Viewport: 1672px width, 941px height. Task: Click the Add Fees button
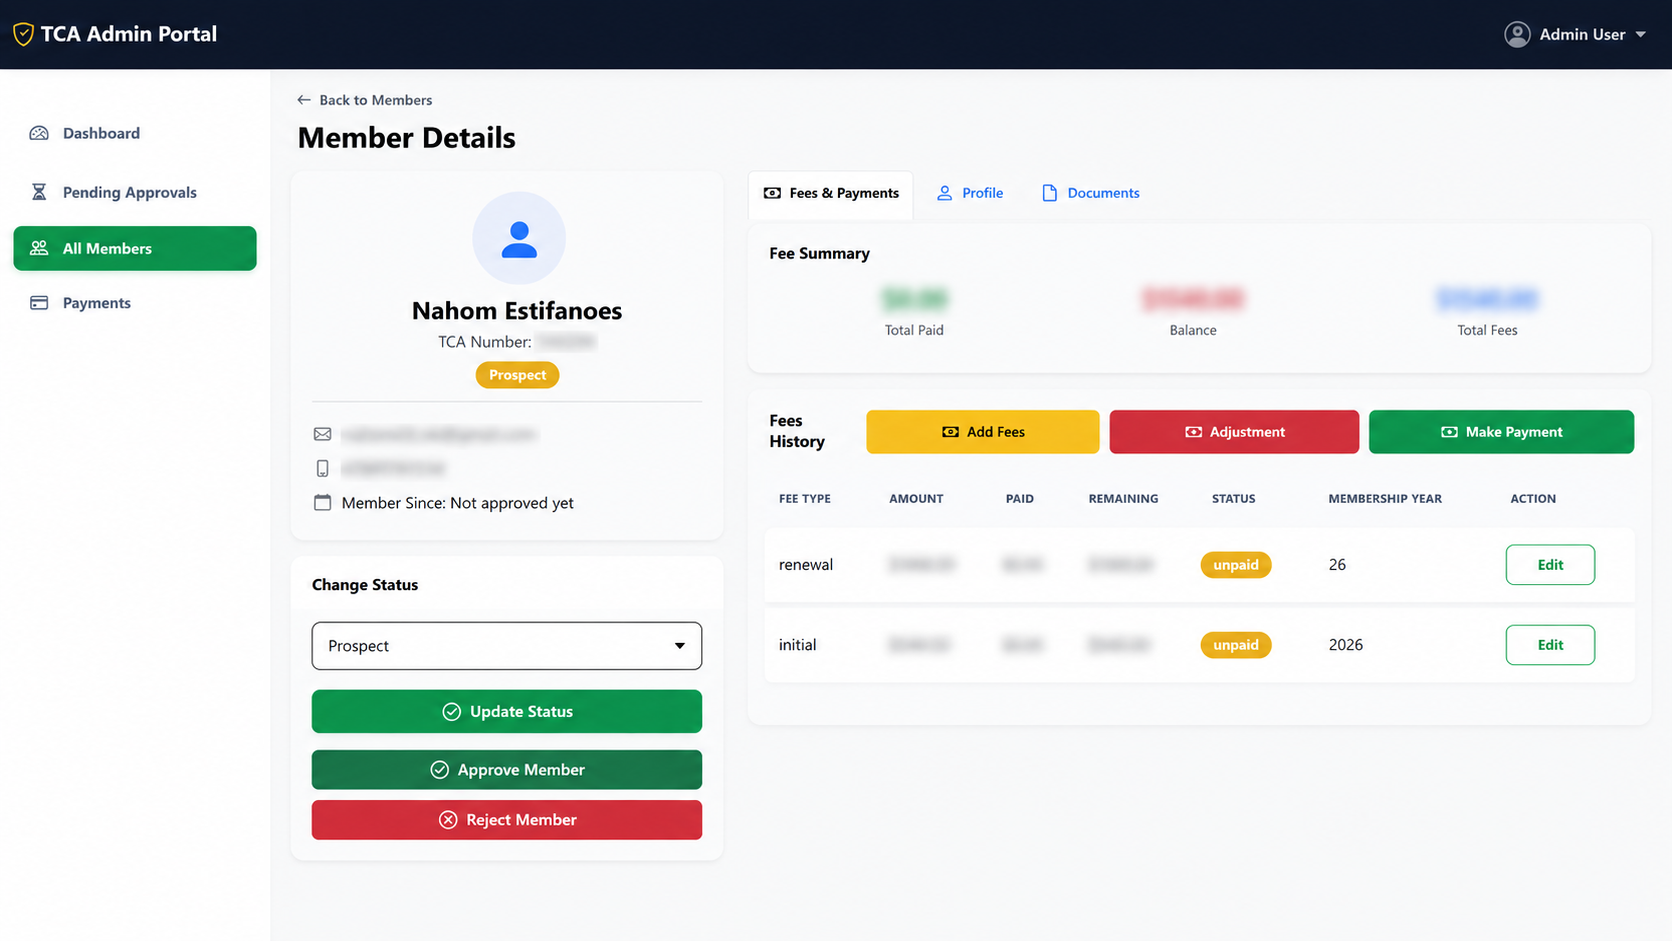(983, 432)
